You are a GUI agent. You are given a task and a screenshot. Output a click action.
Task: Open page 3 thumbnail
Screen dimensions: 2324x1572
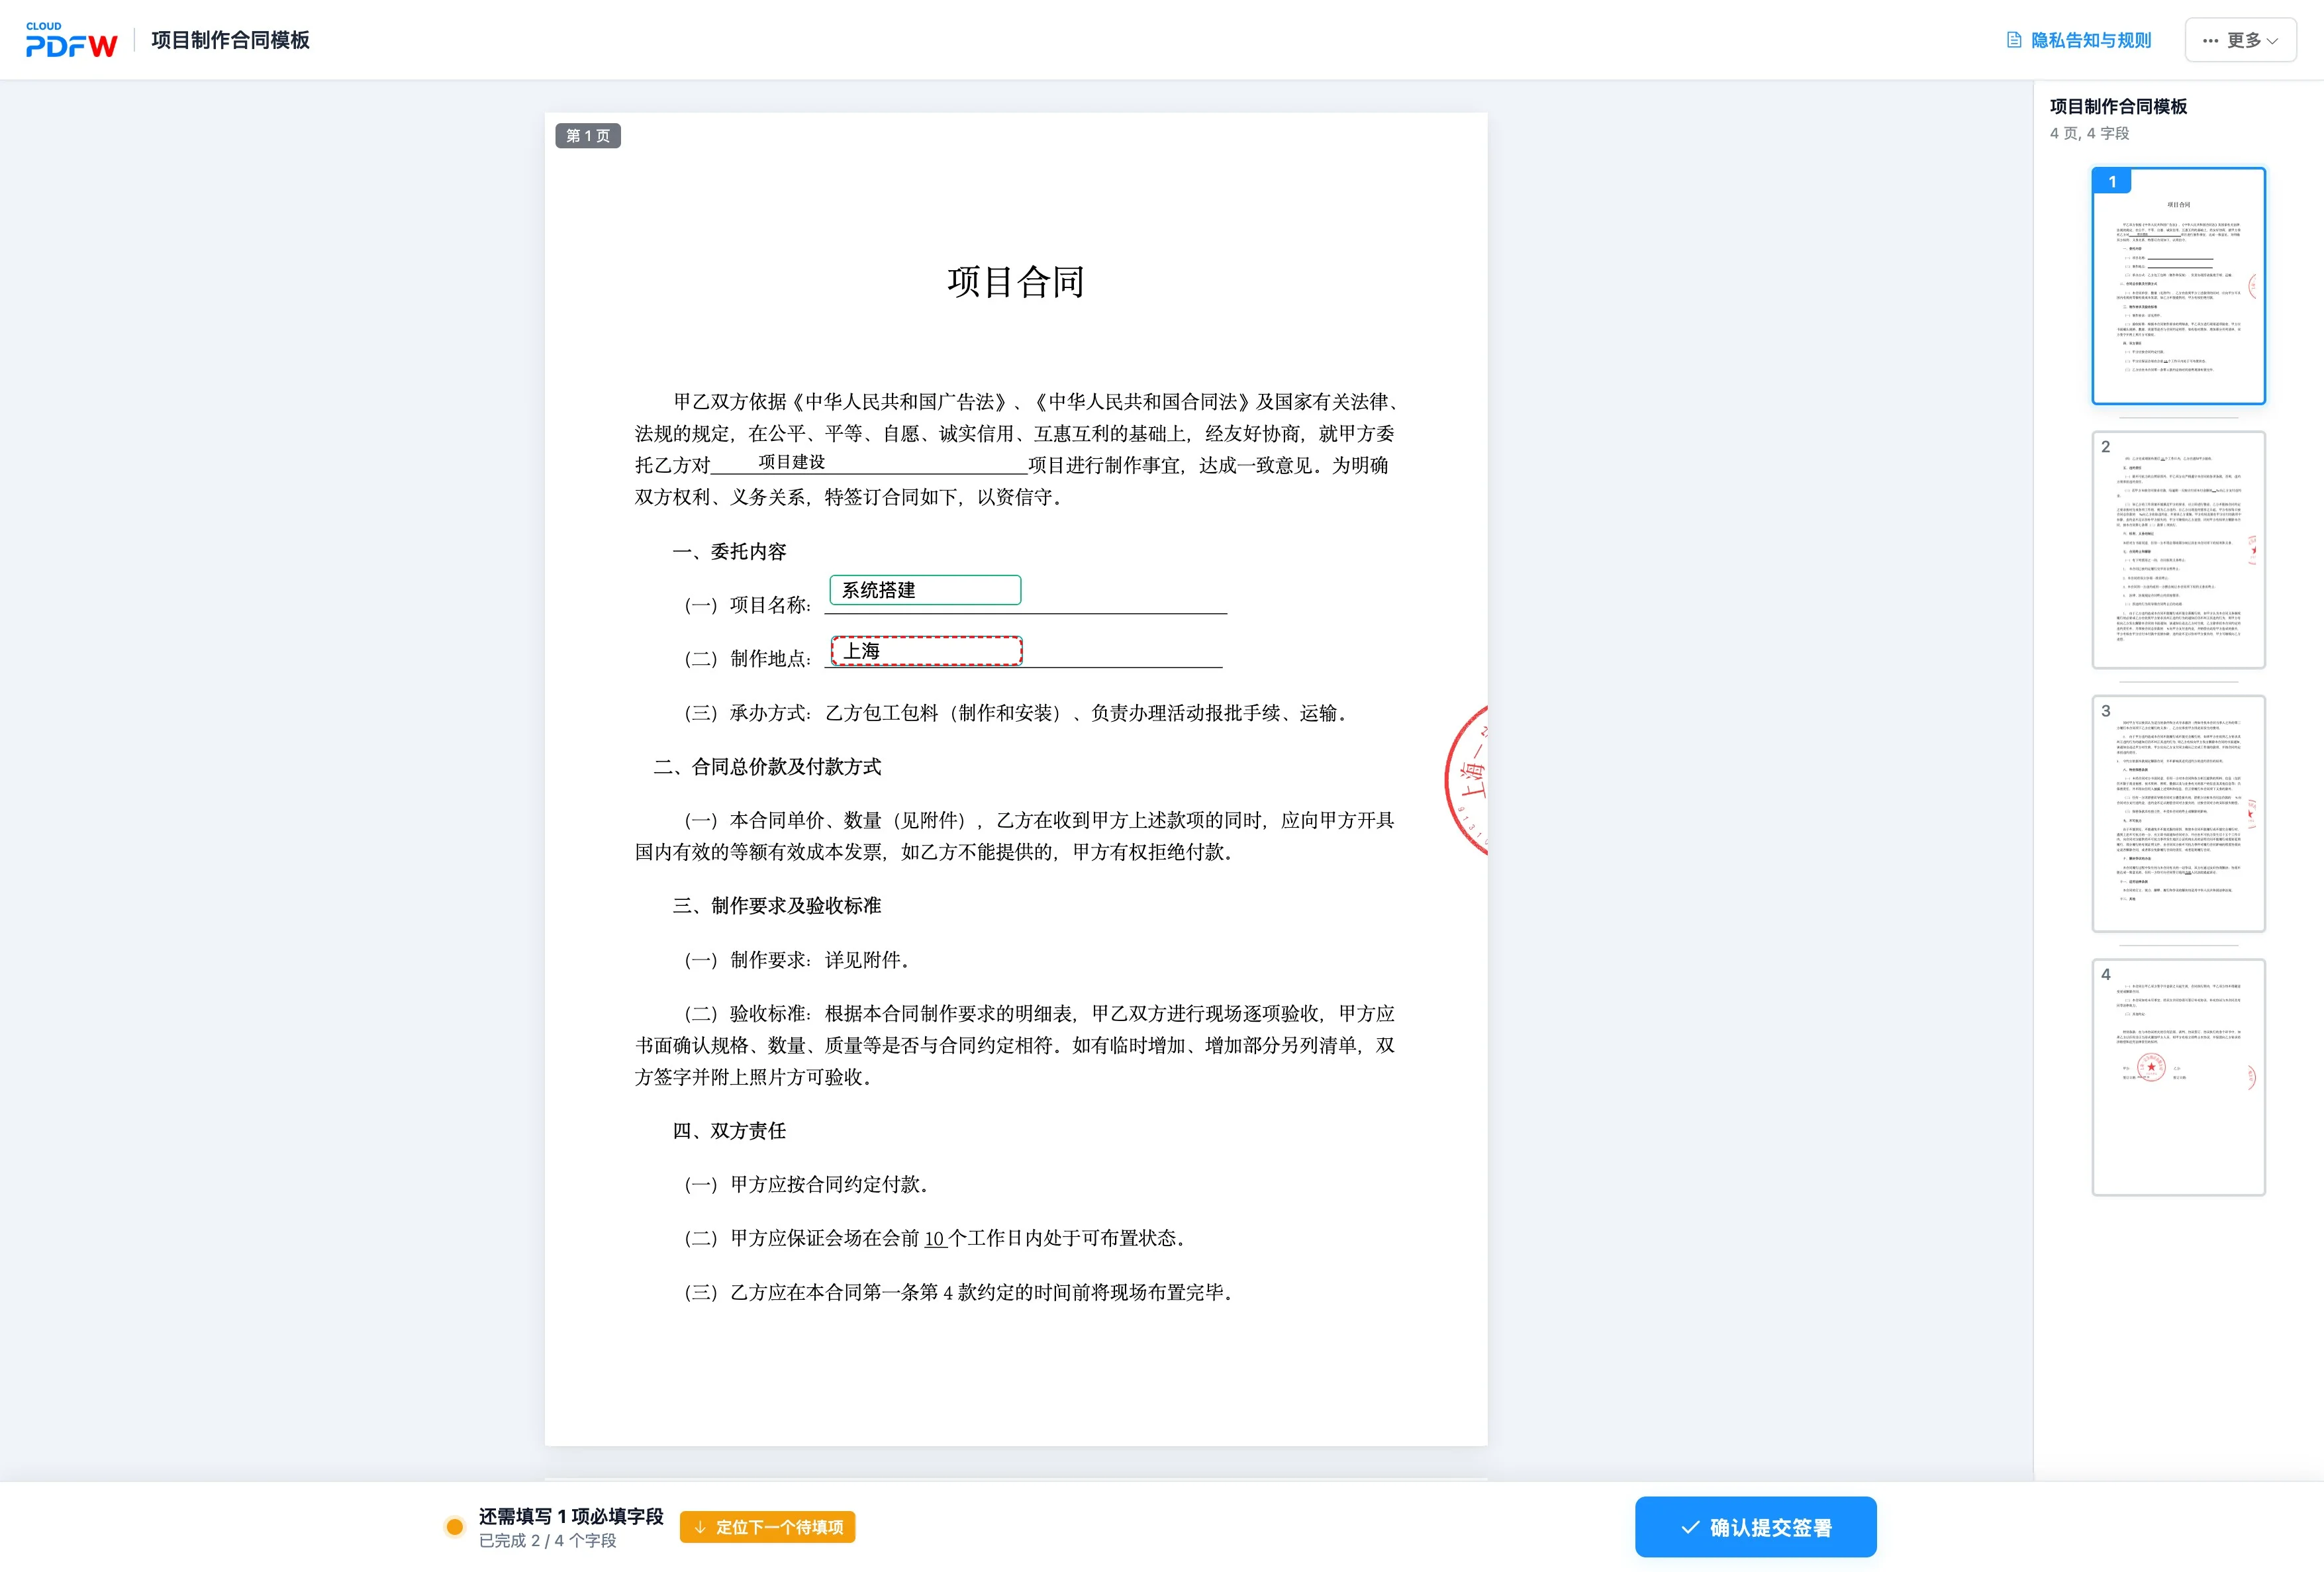[2178, 814]
